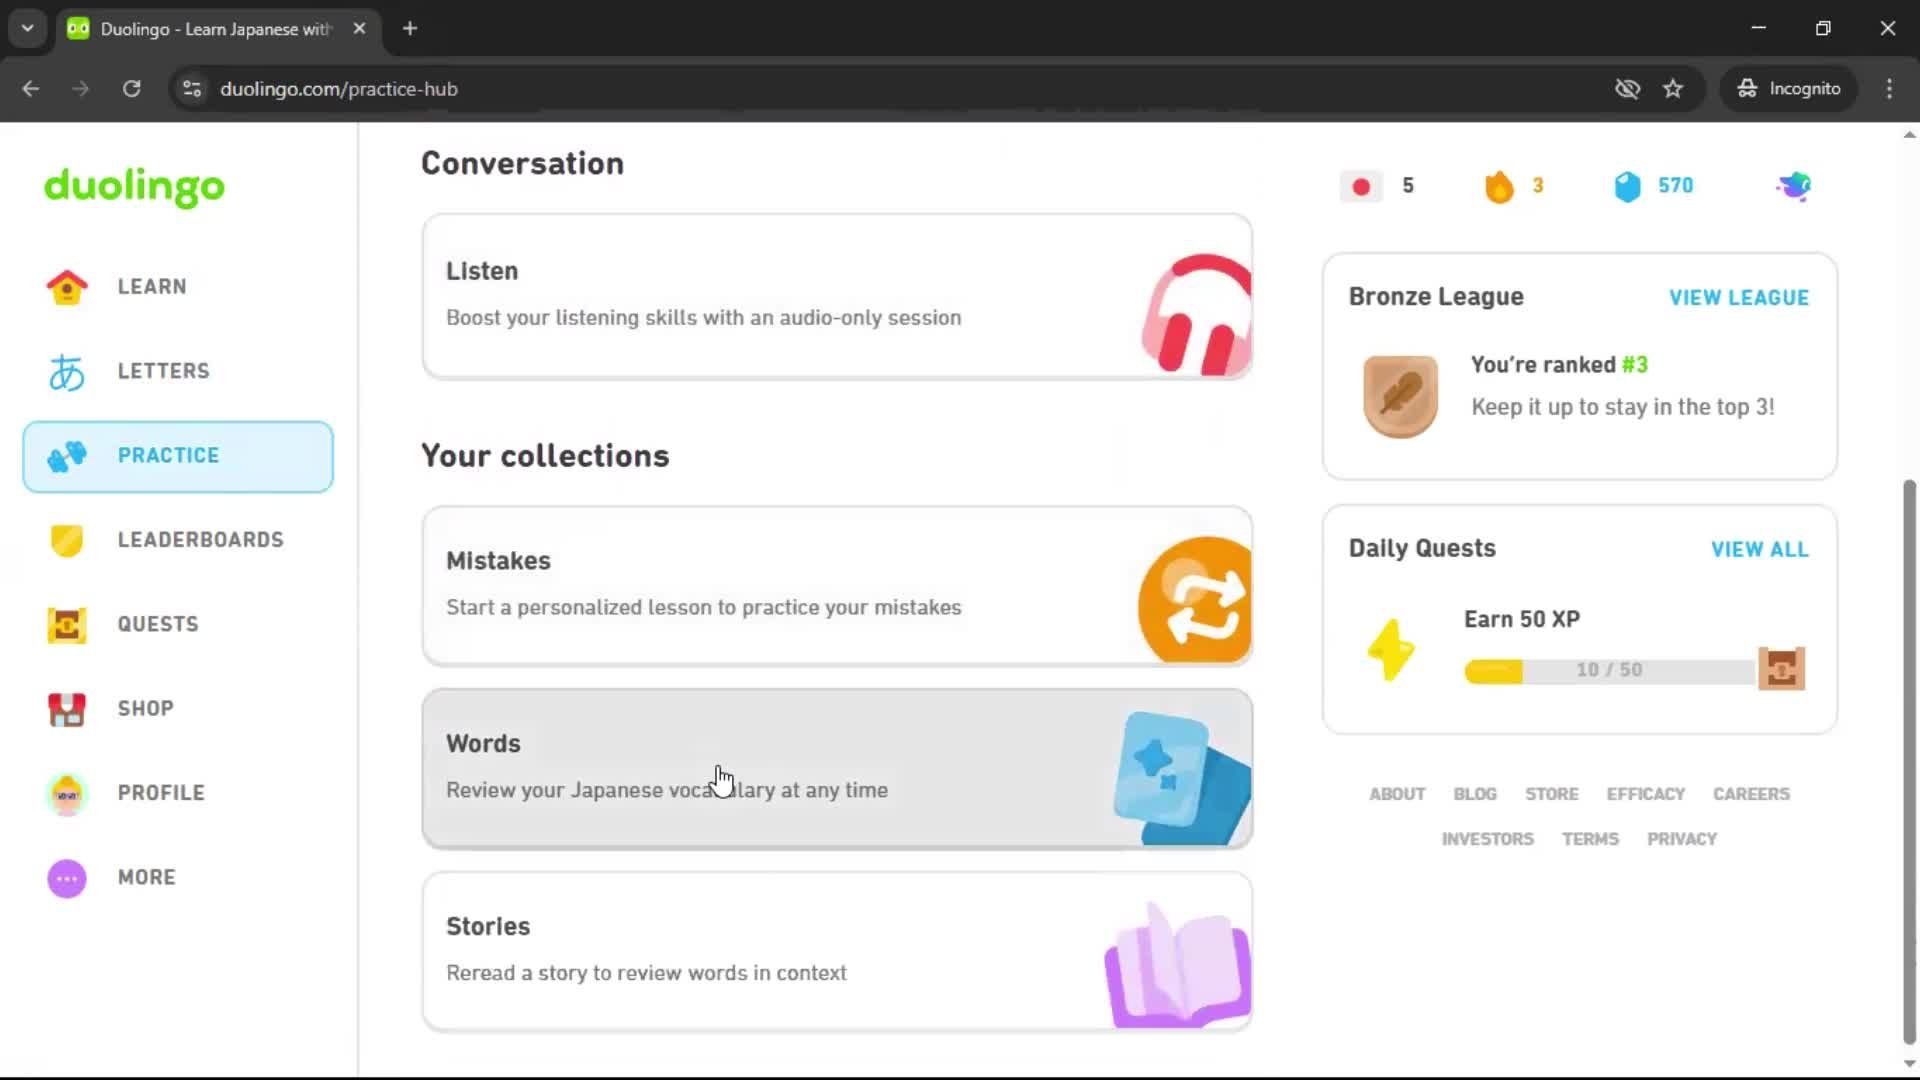Bookmark the page with the star icon
The width and height of the screenshot is (1920, 1080).
pos(1673,89)
